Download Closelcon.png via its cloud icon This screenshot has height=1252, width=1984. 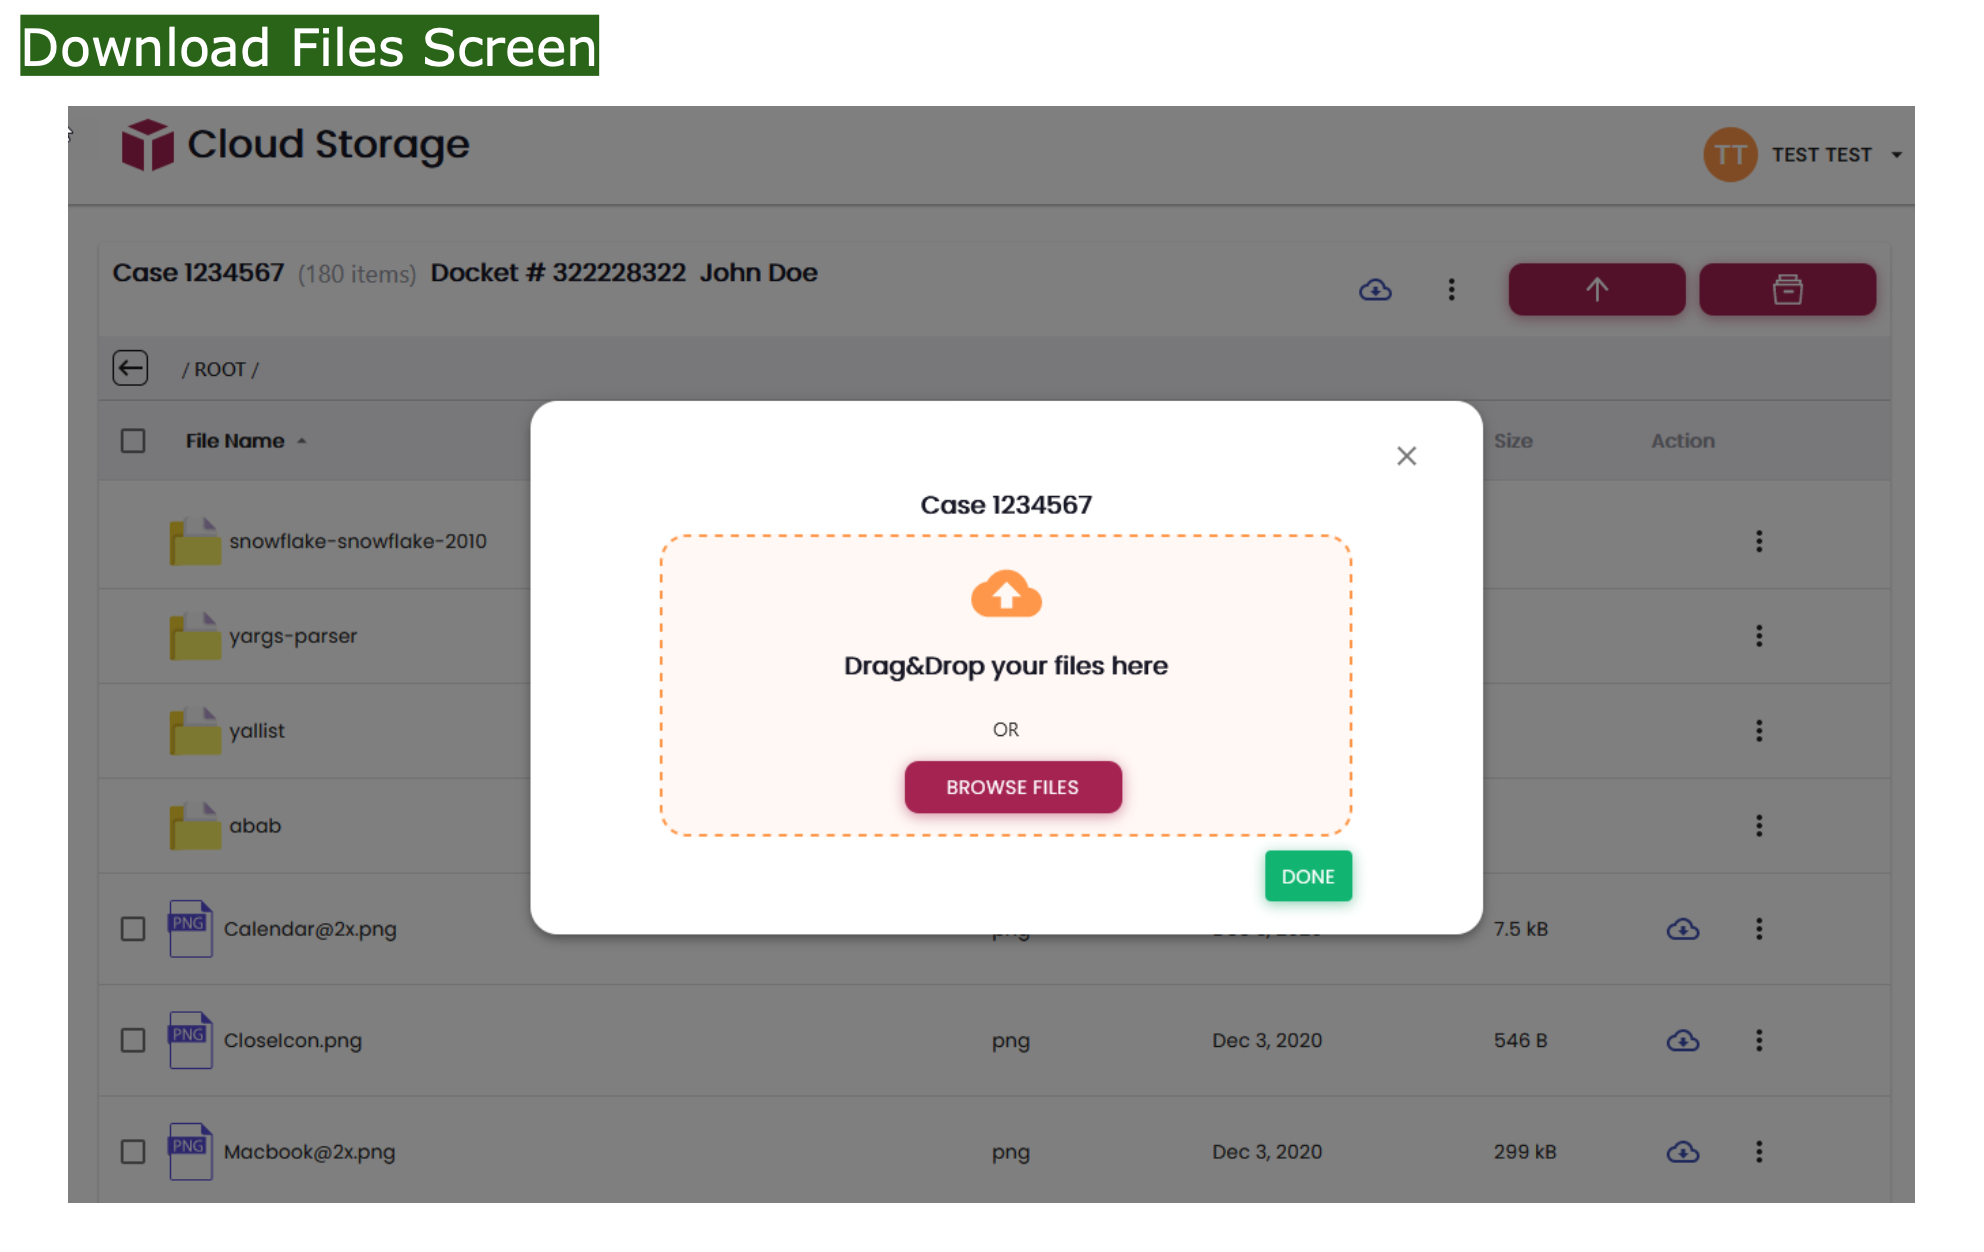pos(1683,1041)
